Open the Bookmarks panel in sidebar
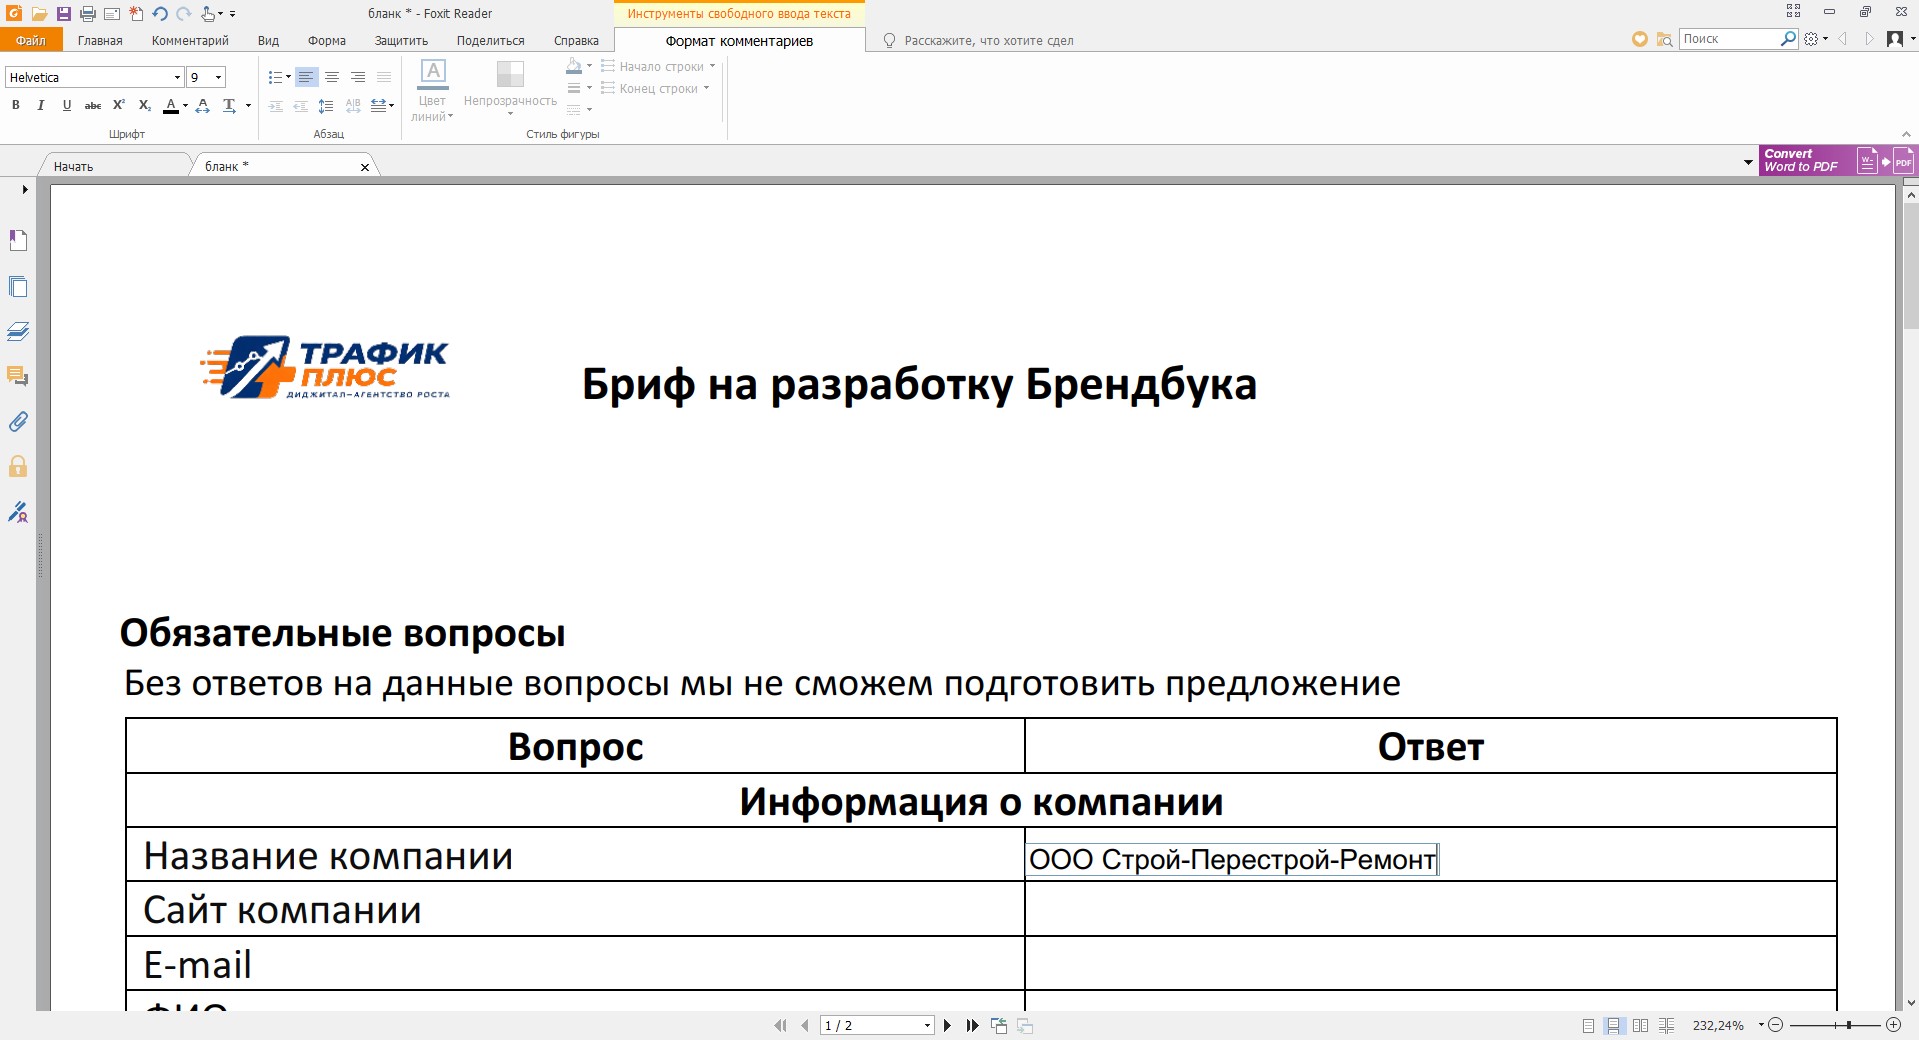 click(18, 241)
